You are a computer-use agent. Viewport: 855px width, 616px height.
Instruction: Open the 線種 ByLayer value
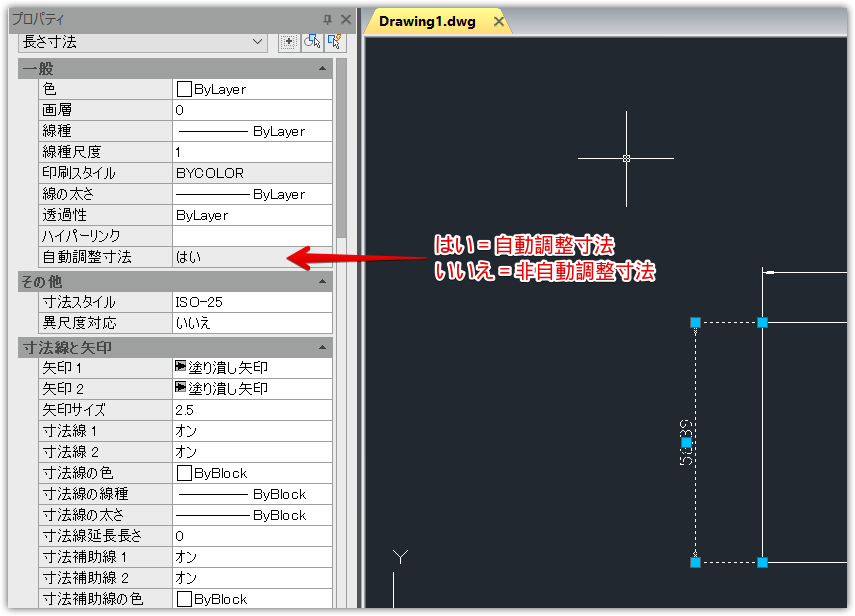[x=252, y=131]
